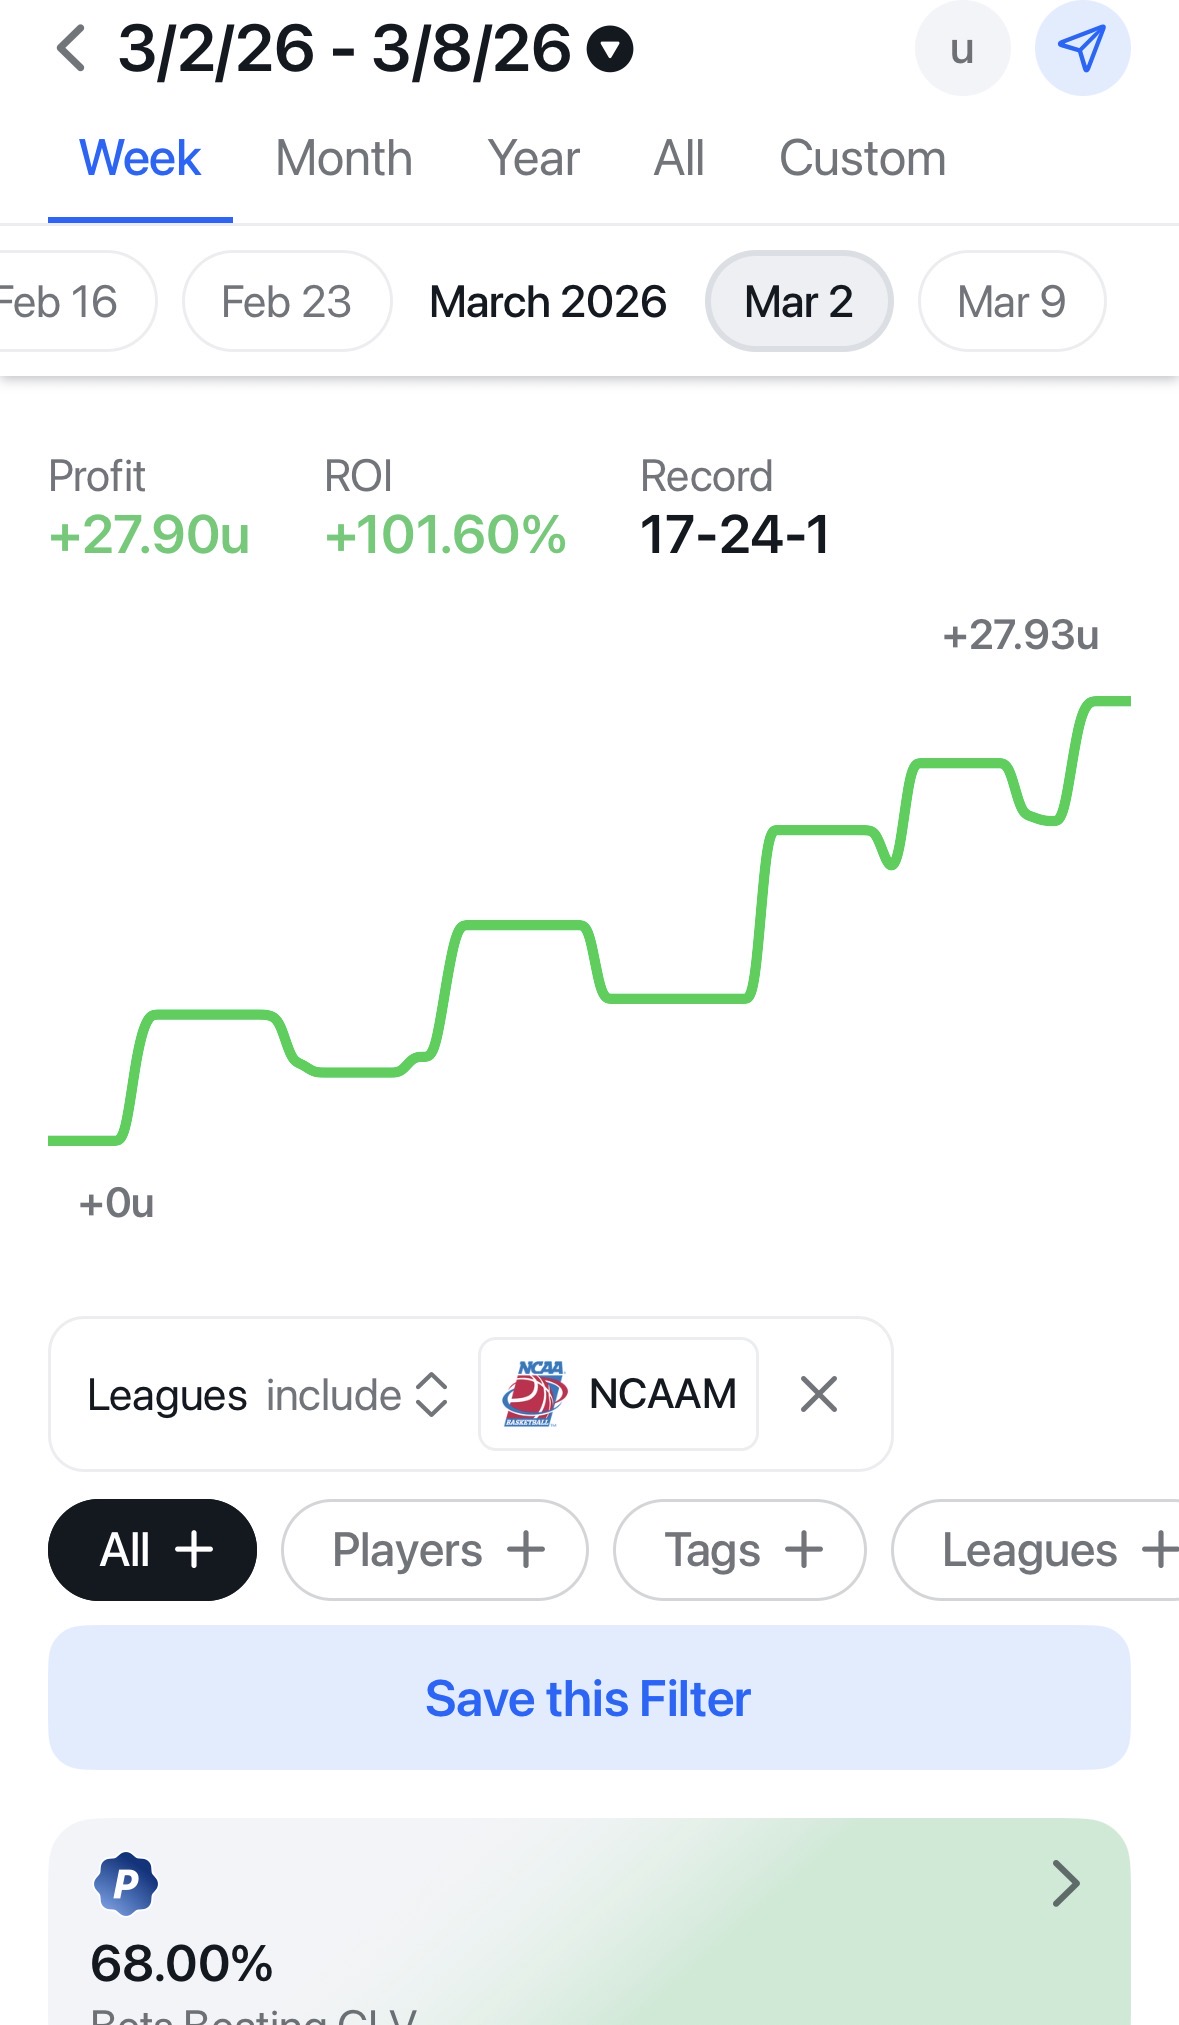
Task: Toggle the units 'u' display button
Action: 962,48
